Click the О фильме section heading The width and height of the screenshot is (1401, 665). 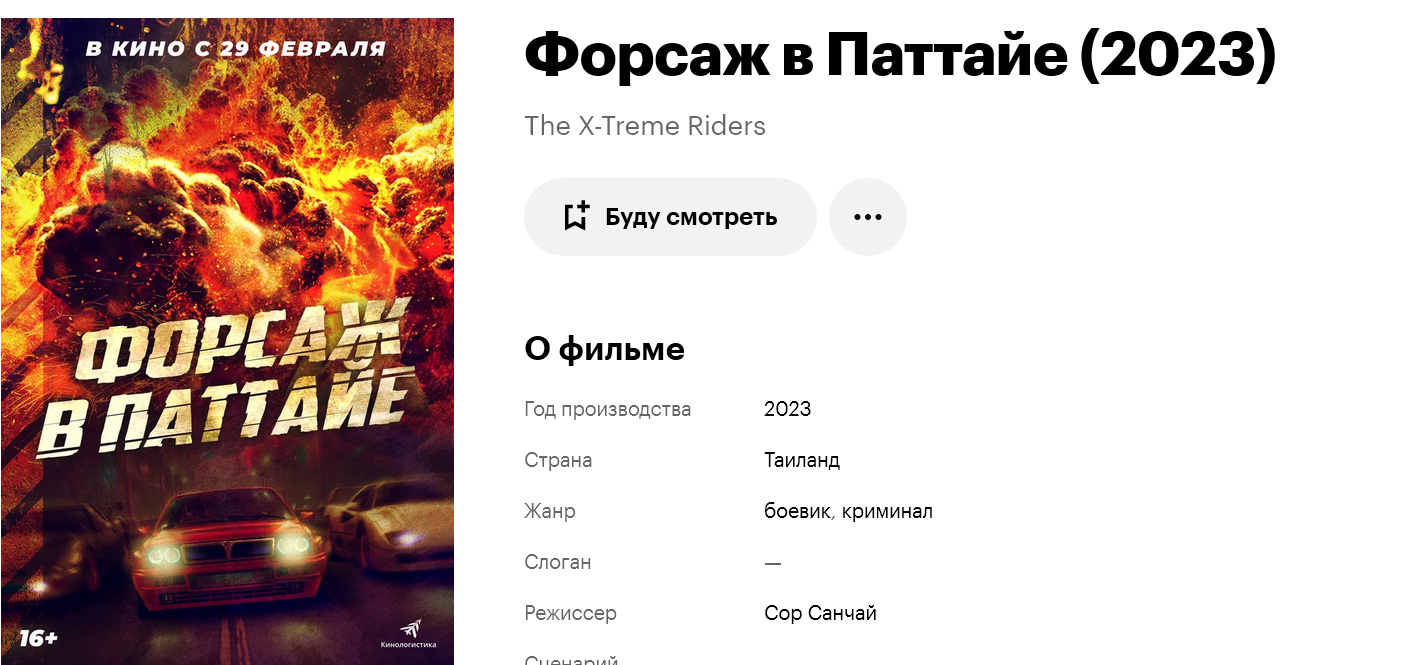604,349
